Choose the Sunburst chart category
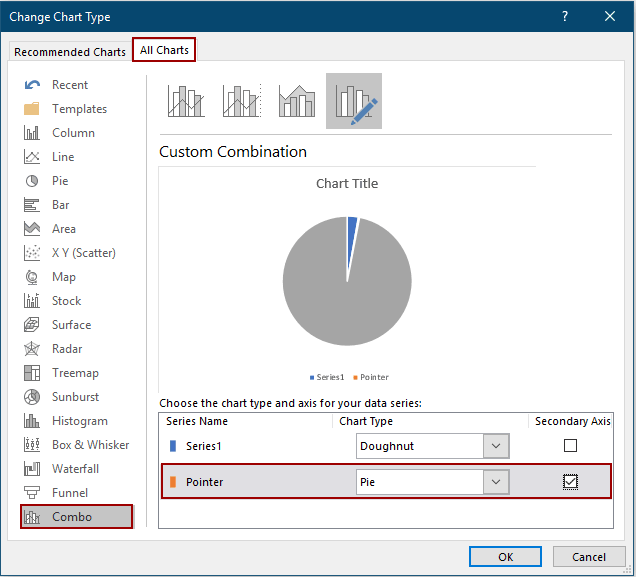The width and height of the screenshot is (636, 577). click(75, 397)
